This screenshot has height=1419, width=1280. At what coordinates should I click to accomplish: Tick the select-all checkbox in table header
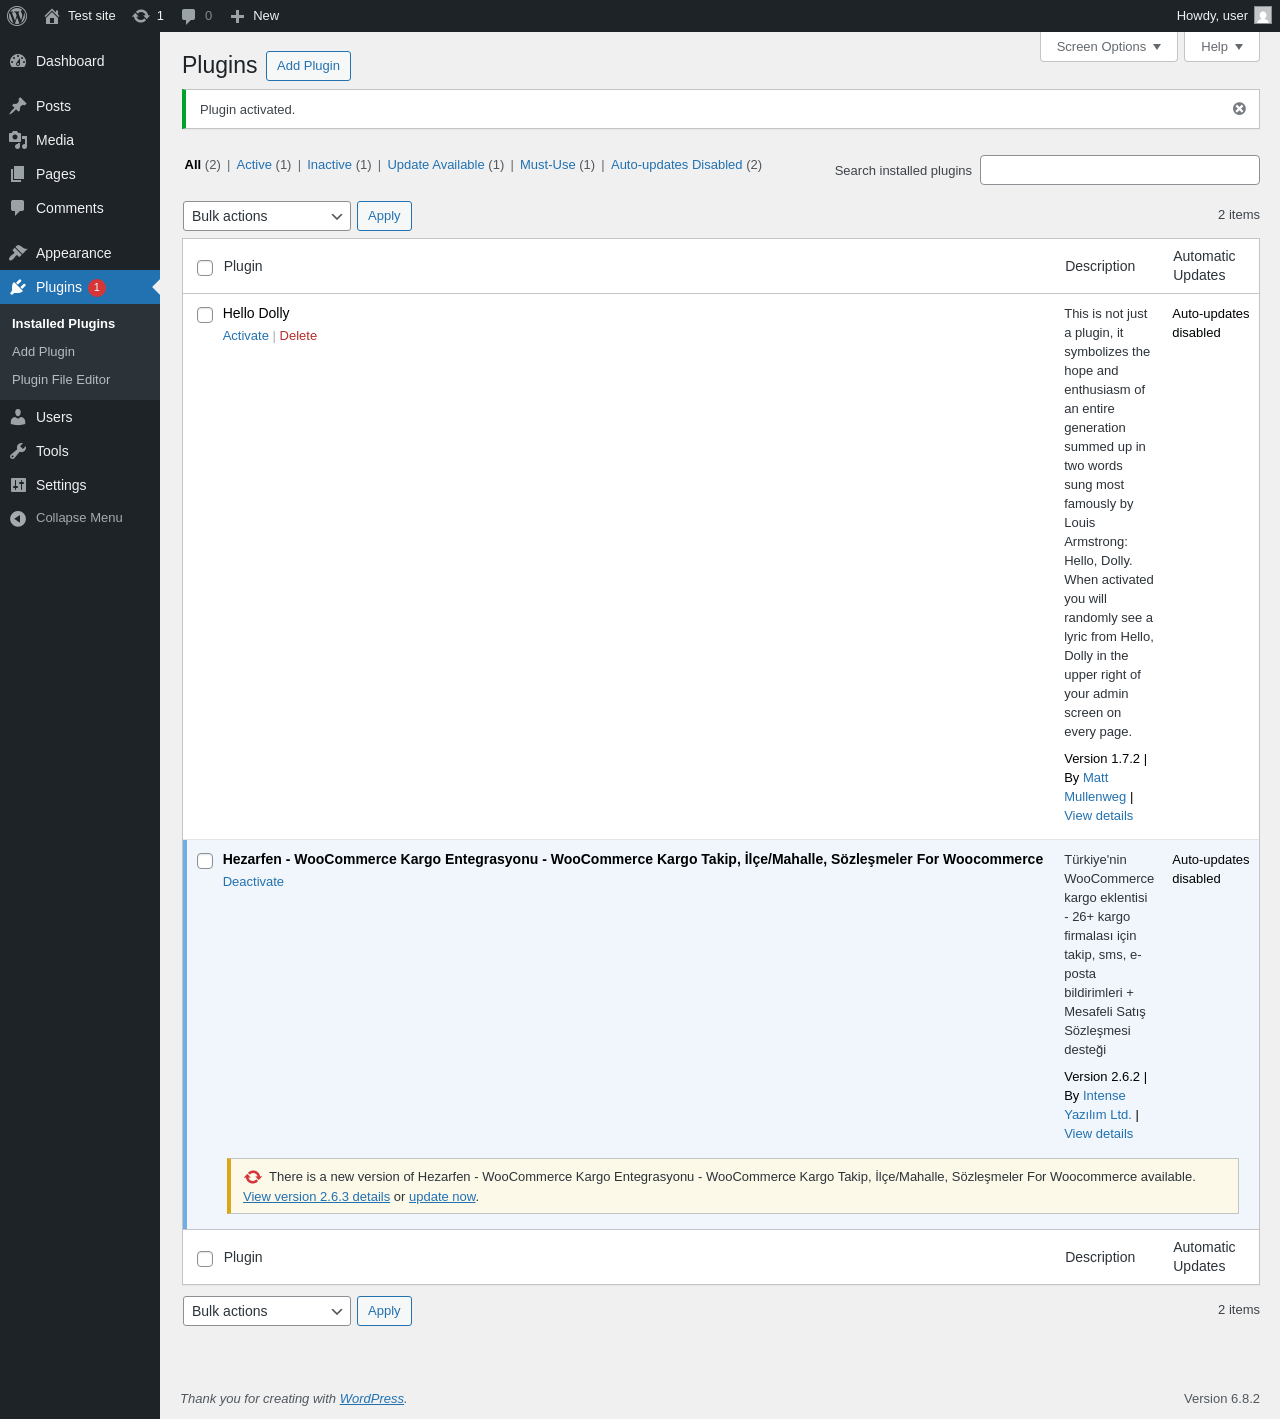click(205, 268)
